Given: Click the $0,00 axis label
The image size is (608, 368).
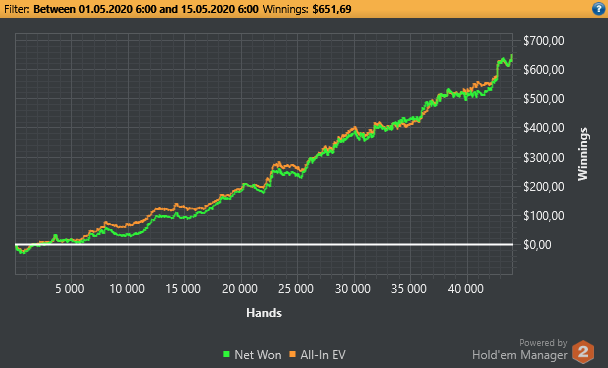Looking at the screenshot, I should 537,245.
